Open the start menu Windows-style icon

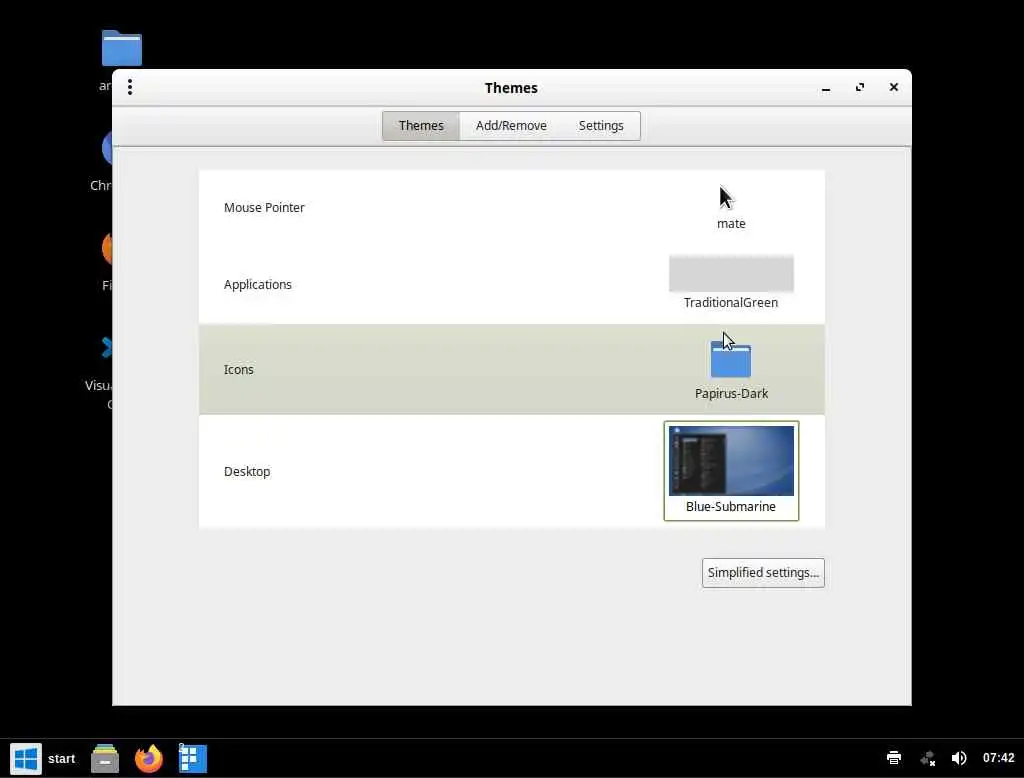(x=26, y=758)
